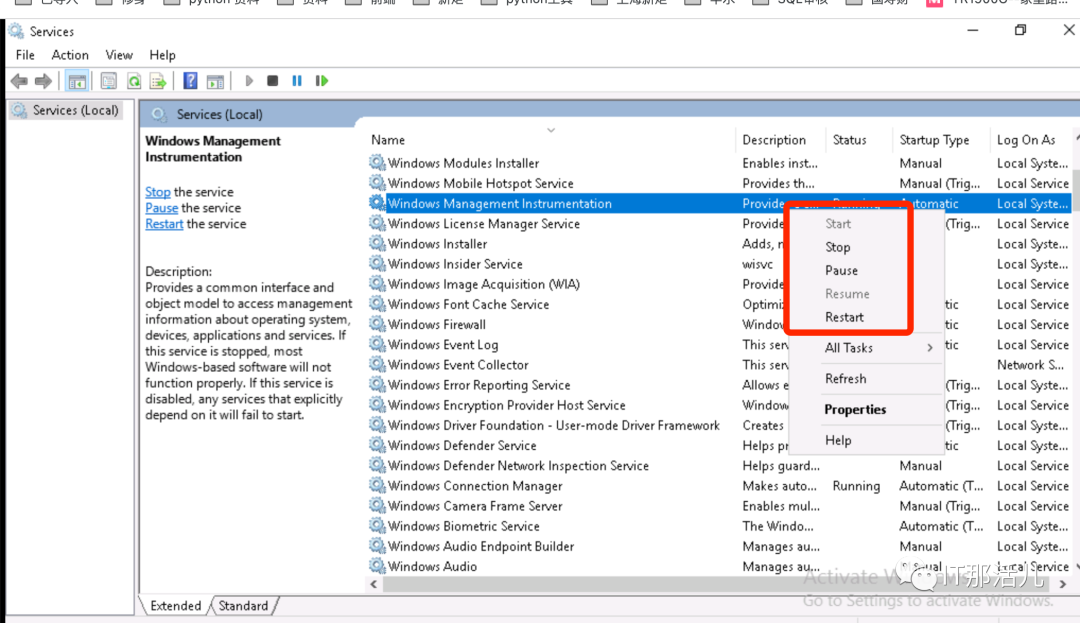
Task: Click the Forward arrow toolbar icon
Action: point(43,81)
